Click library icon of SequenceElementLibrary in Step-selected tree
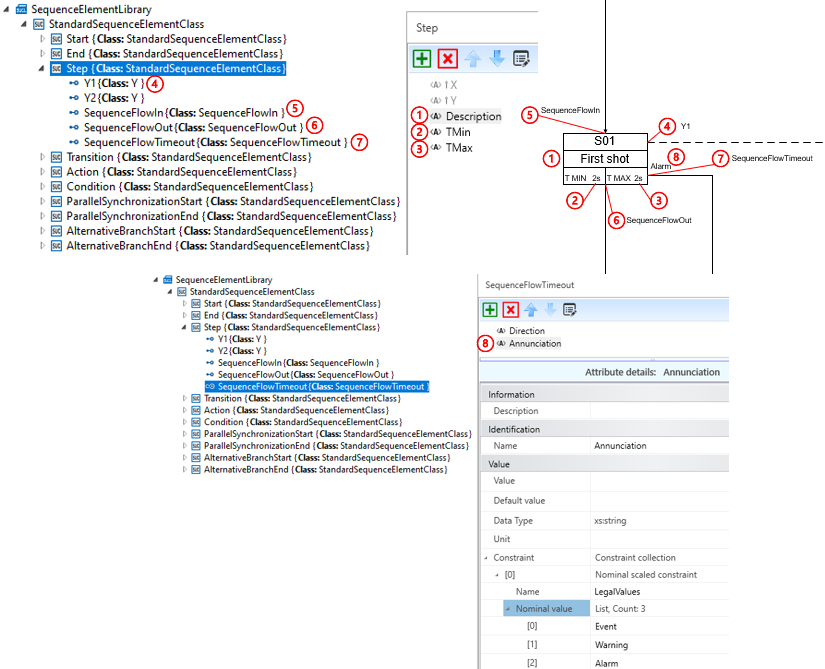Viewport: 825px width, 669px height. point(22,9)
